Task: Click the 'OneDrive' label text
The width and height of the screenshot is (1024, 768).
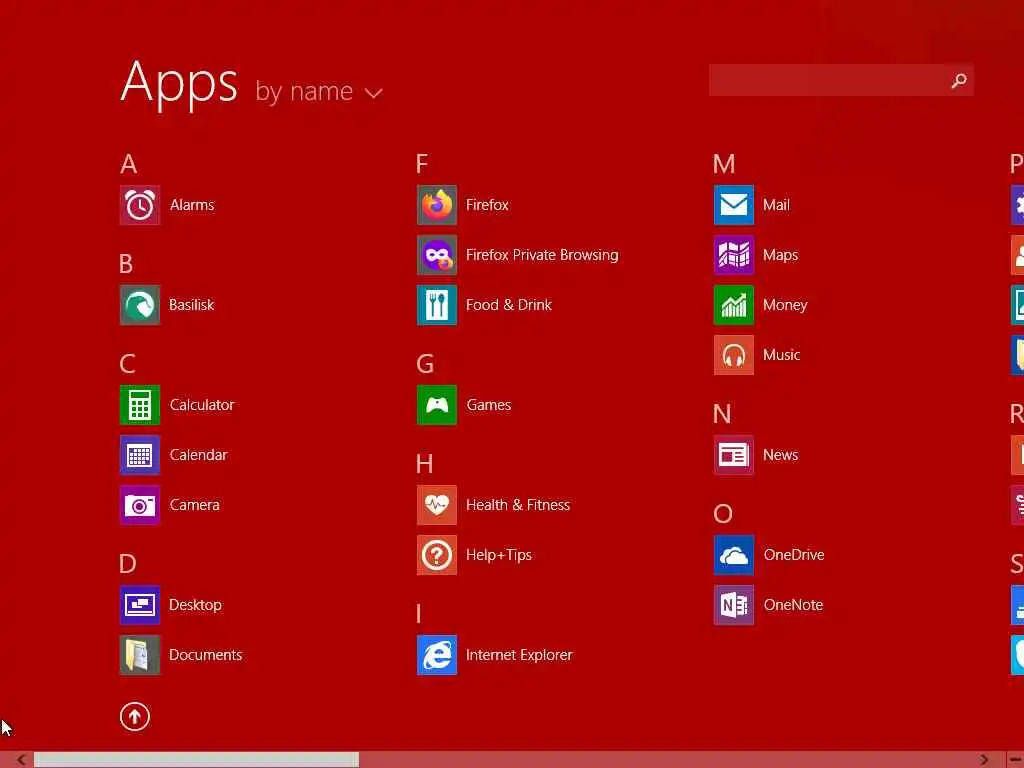Action: click(794, 555)
